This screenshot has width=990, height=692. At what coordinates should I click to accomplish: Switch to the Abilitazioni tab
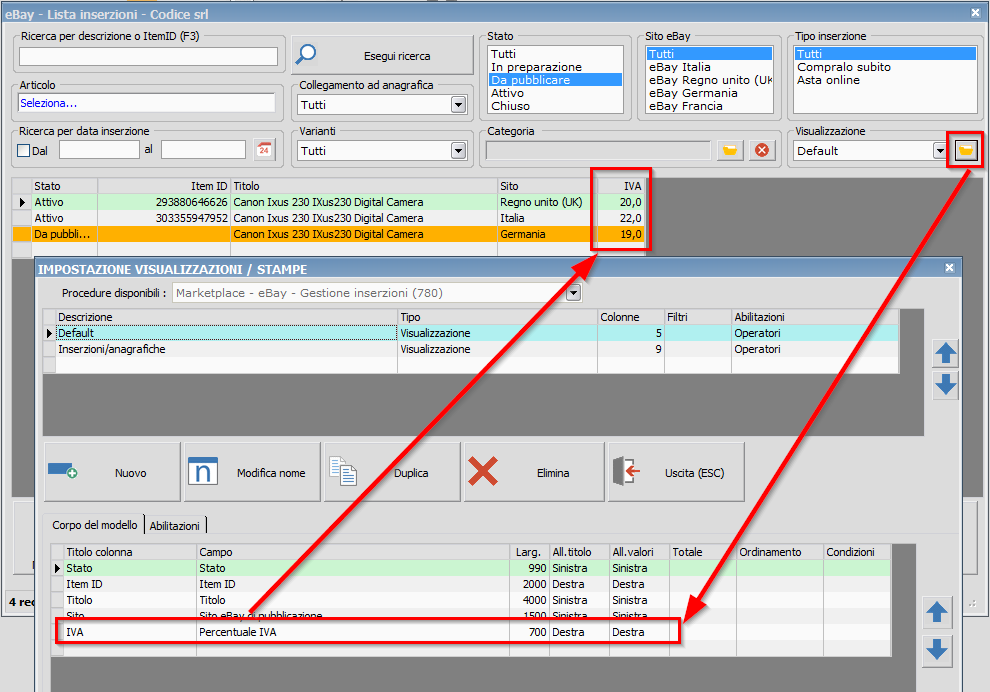click(175, 526)
